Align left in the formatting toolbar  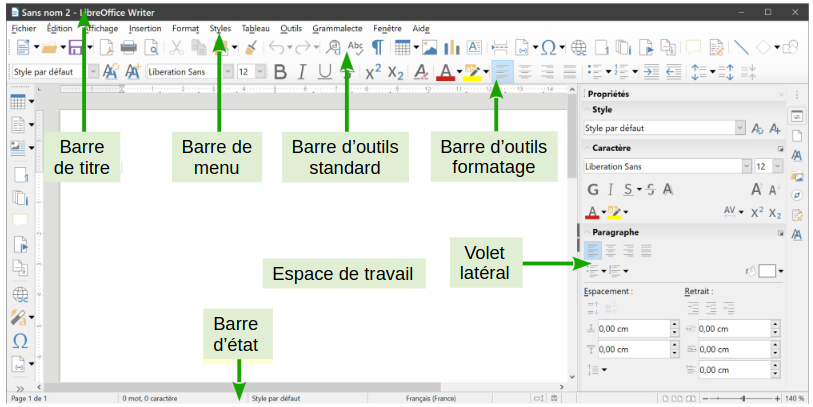pyautogui.click(x=502, y=72)
